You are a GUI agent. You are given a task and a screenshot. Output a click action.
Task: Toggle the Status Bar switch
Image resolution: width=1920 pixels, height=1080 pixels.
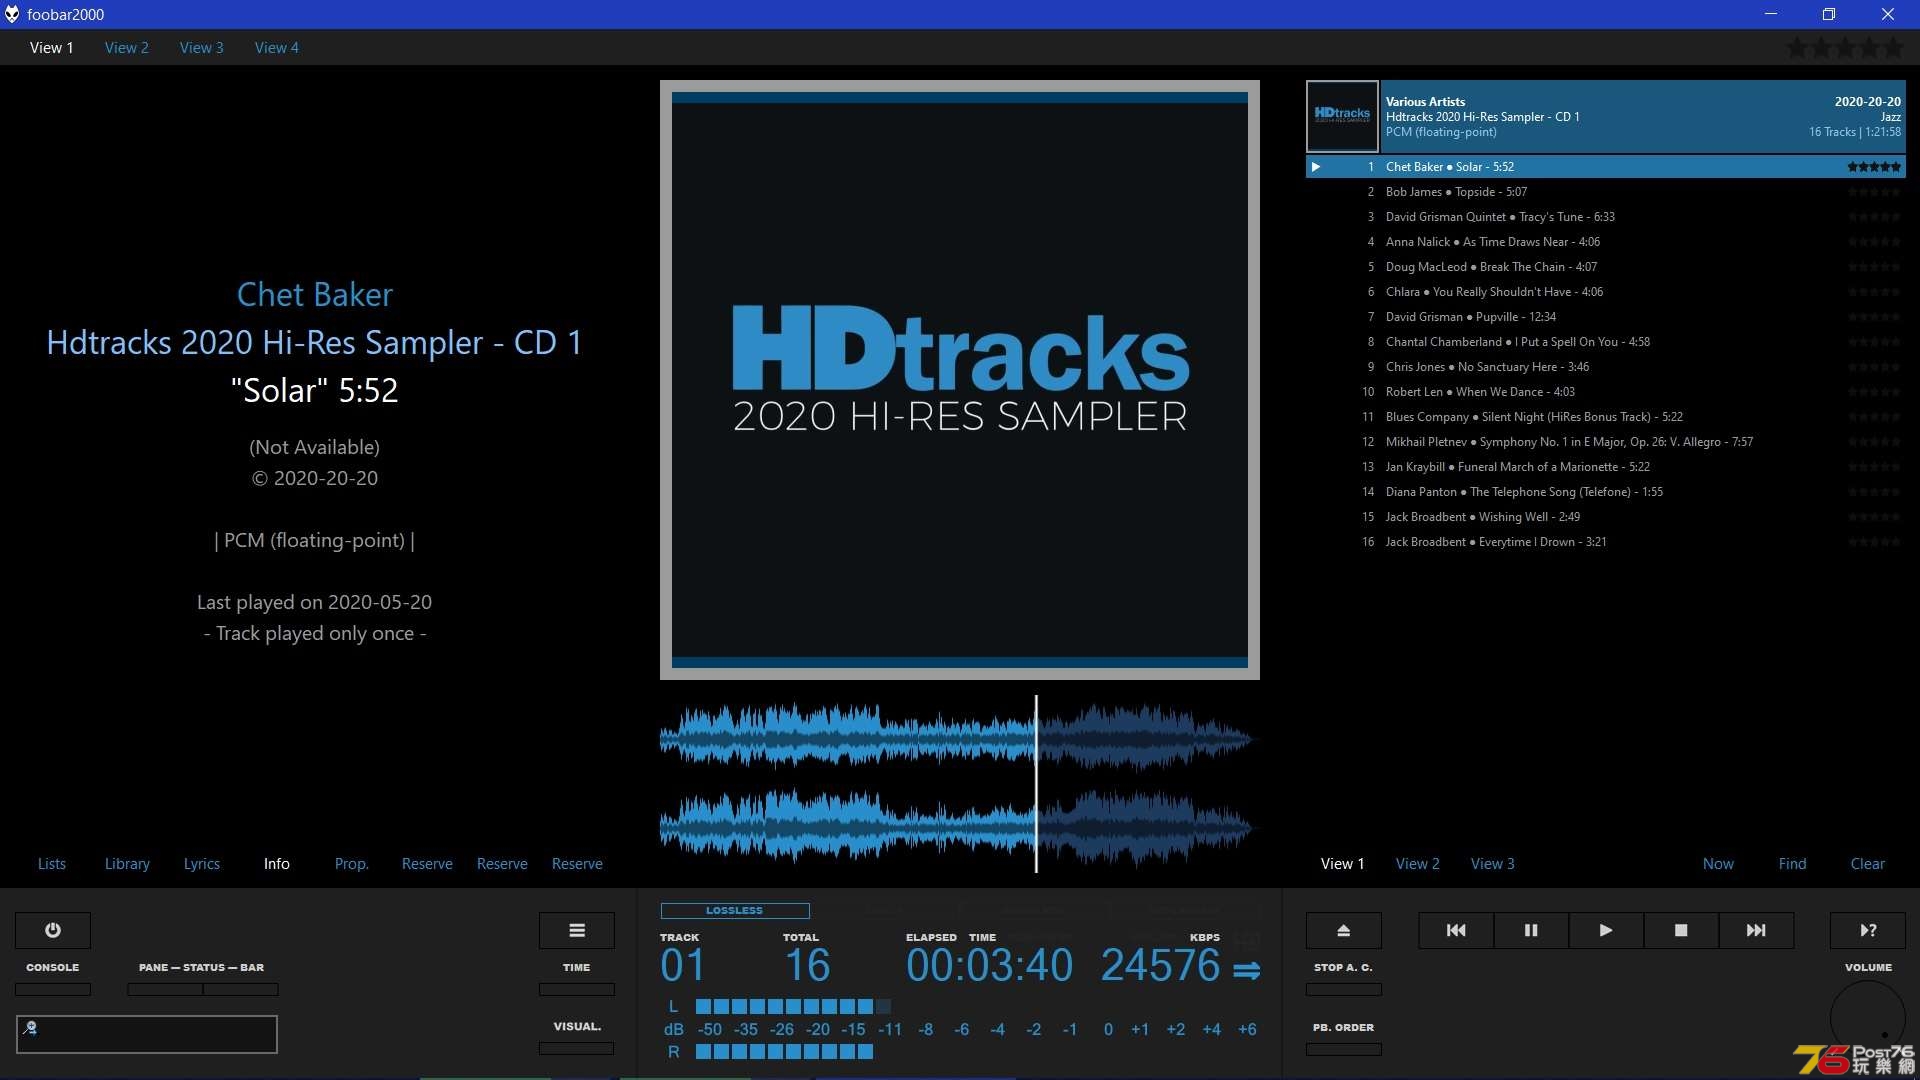pyautogui.click(x=241, y=989)
